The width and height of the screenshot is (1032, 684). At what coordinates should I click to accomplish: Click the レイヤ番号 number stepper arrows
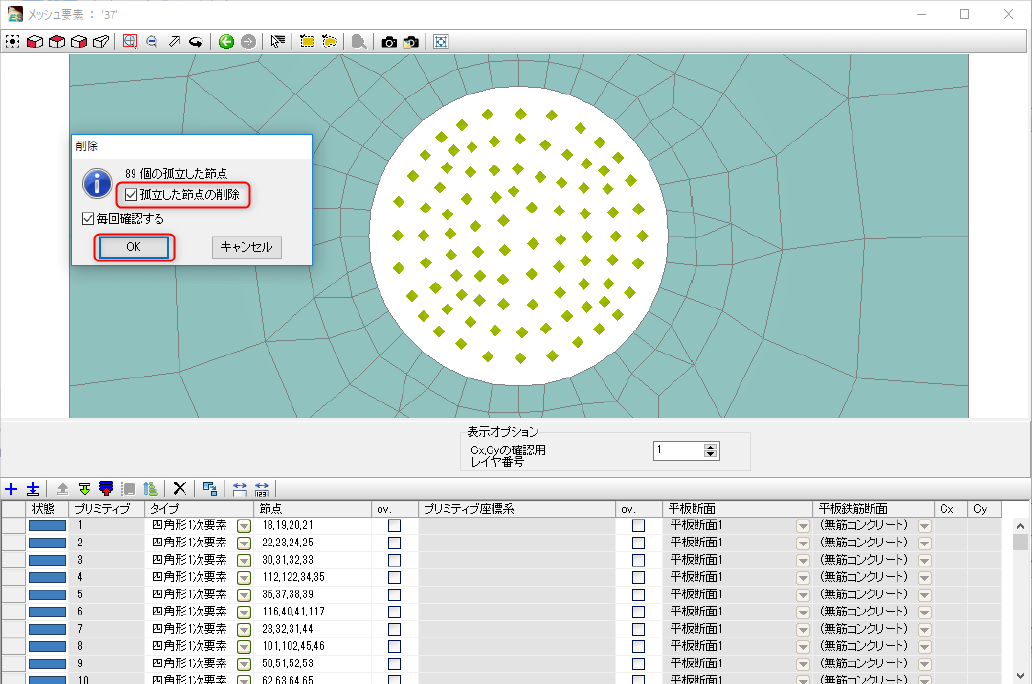(x=711, y=451)
